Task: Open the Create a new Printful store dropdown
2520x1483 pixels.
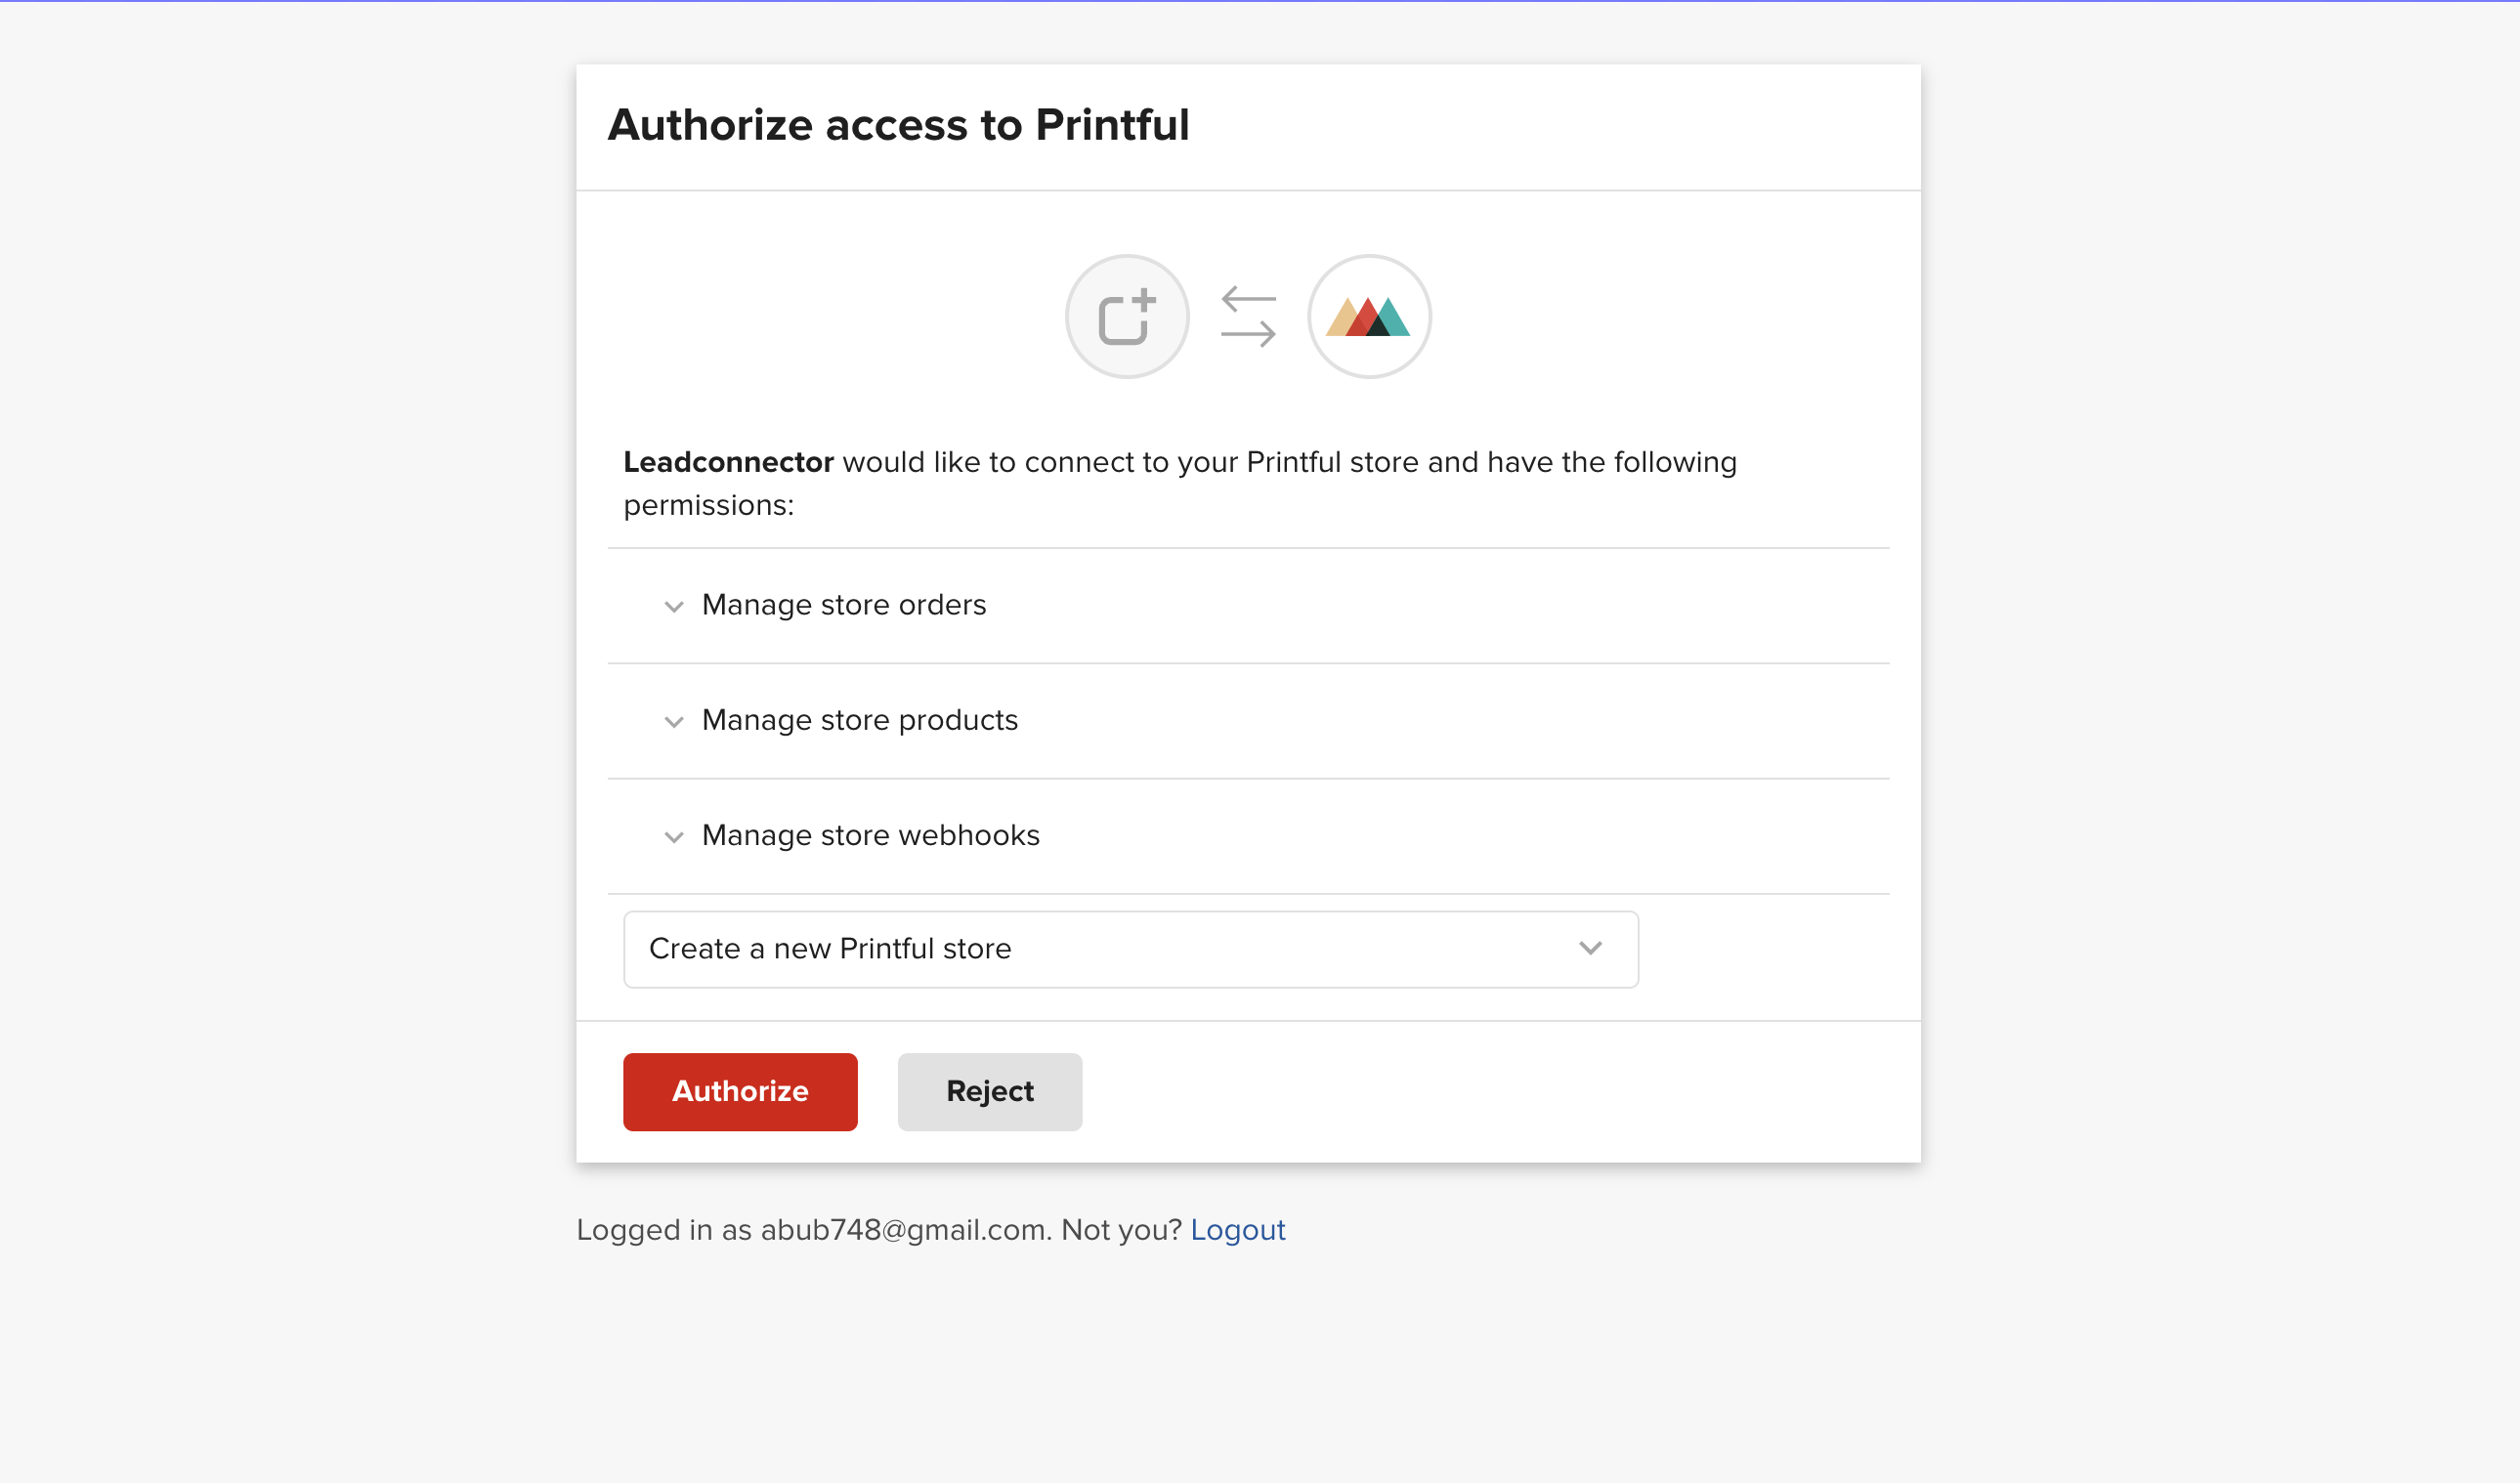Action: (1131, 949)
